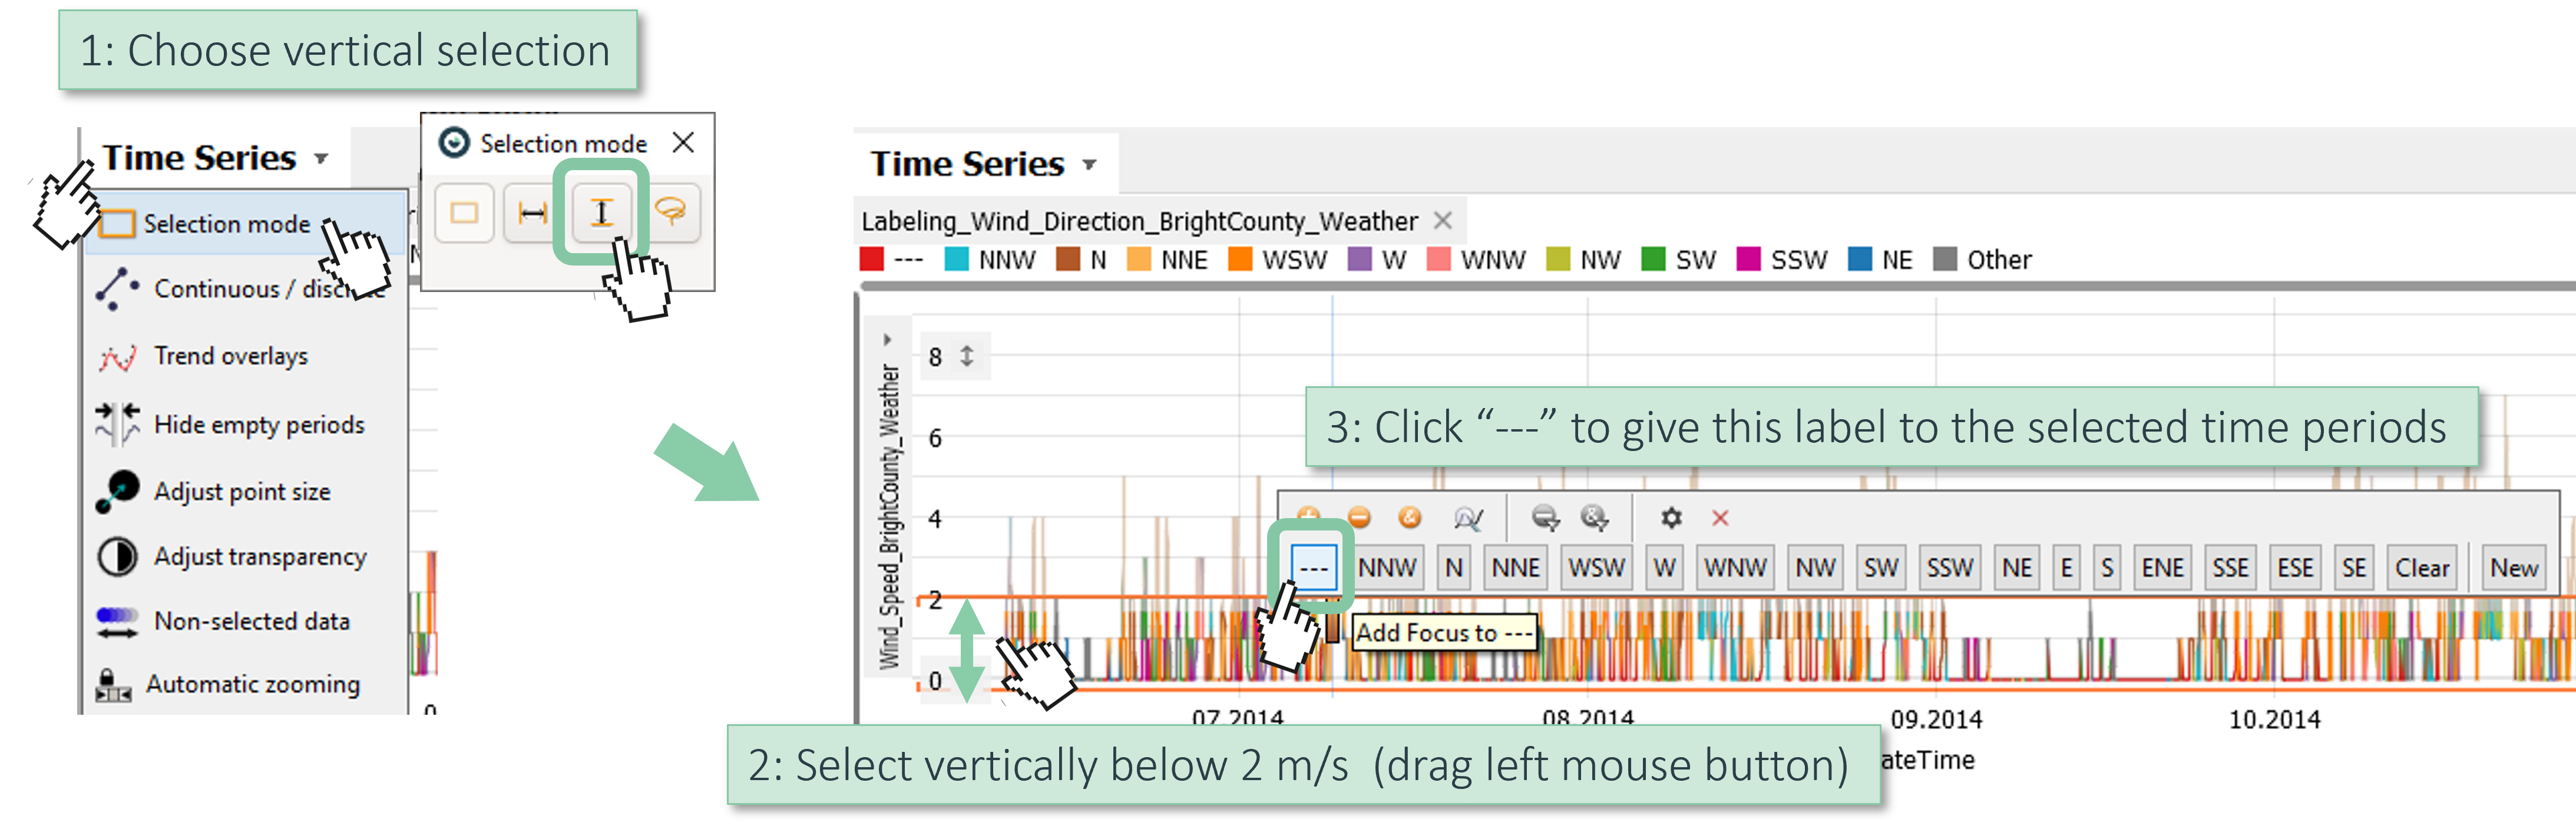
Task: Click the red '---' legend color swatch
Action: click(x=872, y=260)
